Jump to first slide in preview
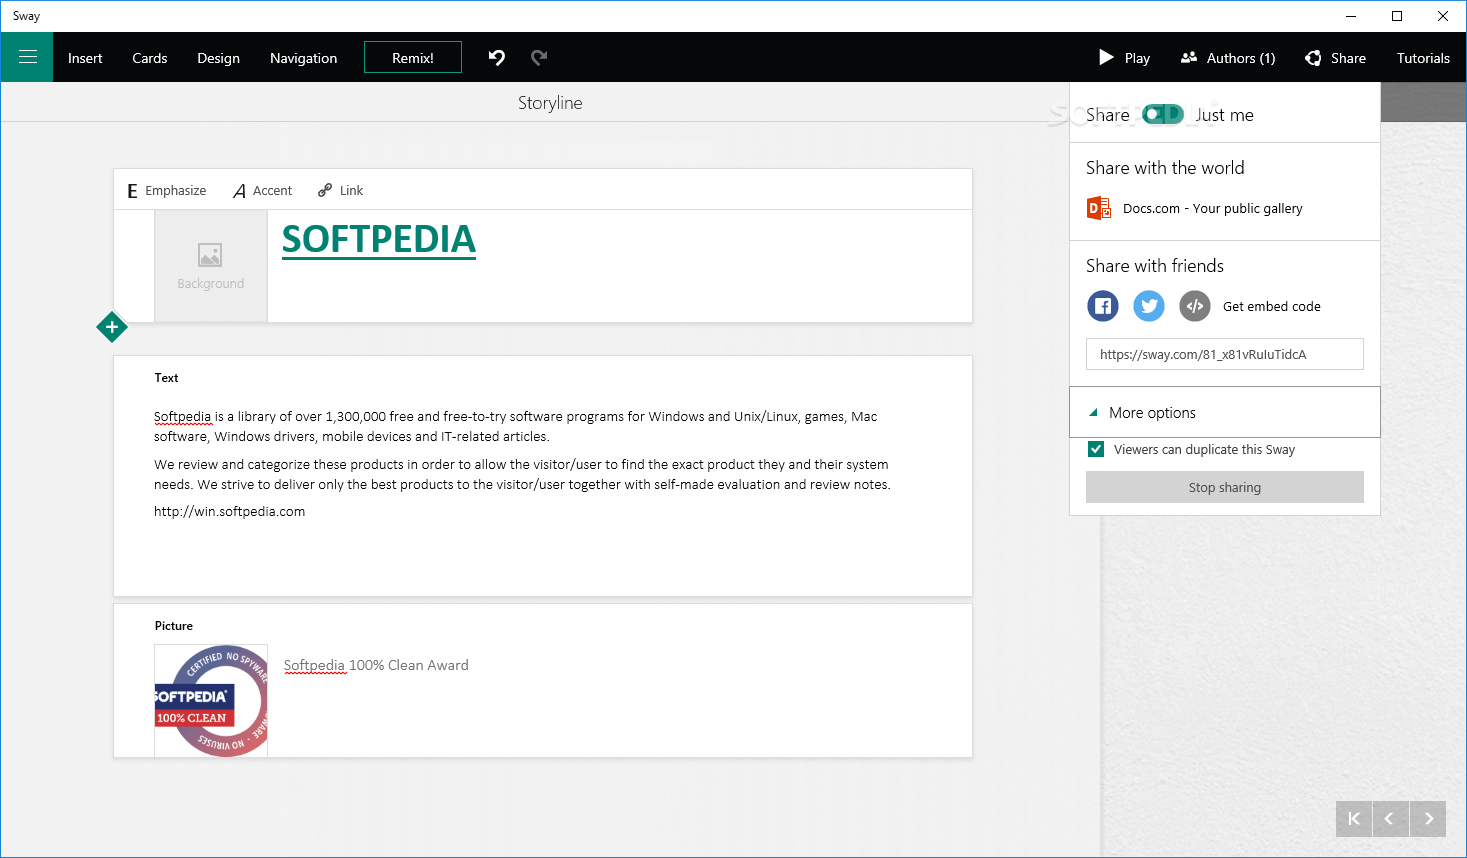 tap(1354, 818)
